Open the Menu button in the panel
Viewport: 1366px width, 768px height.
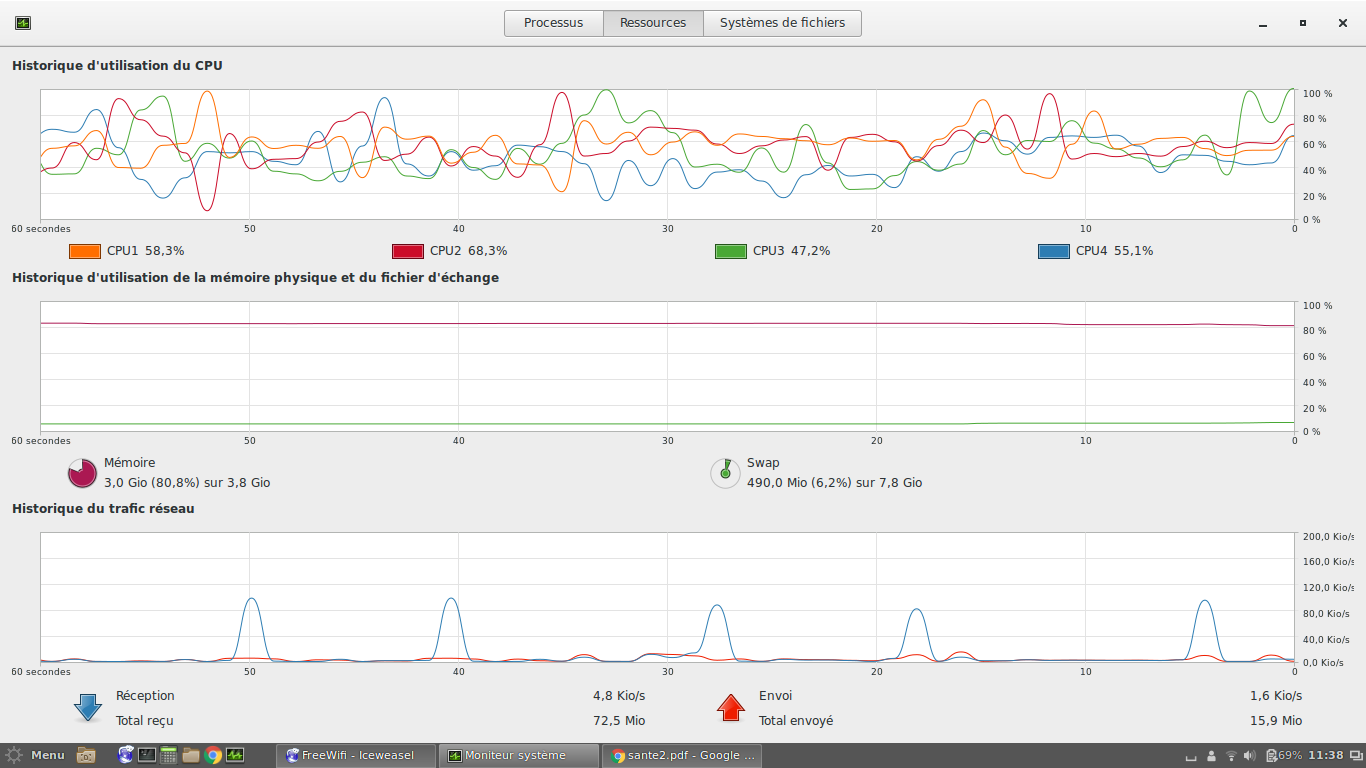point(35,755)
